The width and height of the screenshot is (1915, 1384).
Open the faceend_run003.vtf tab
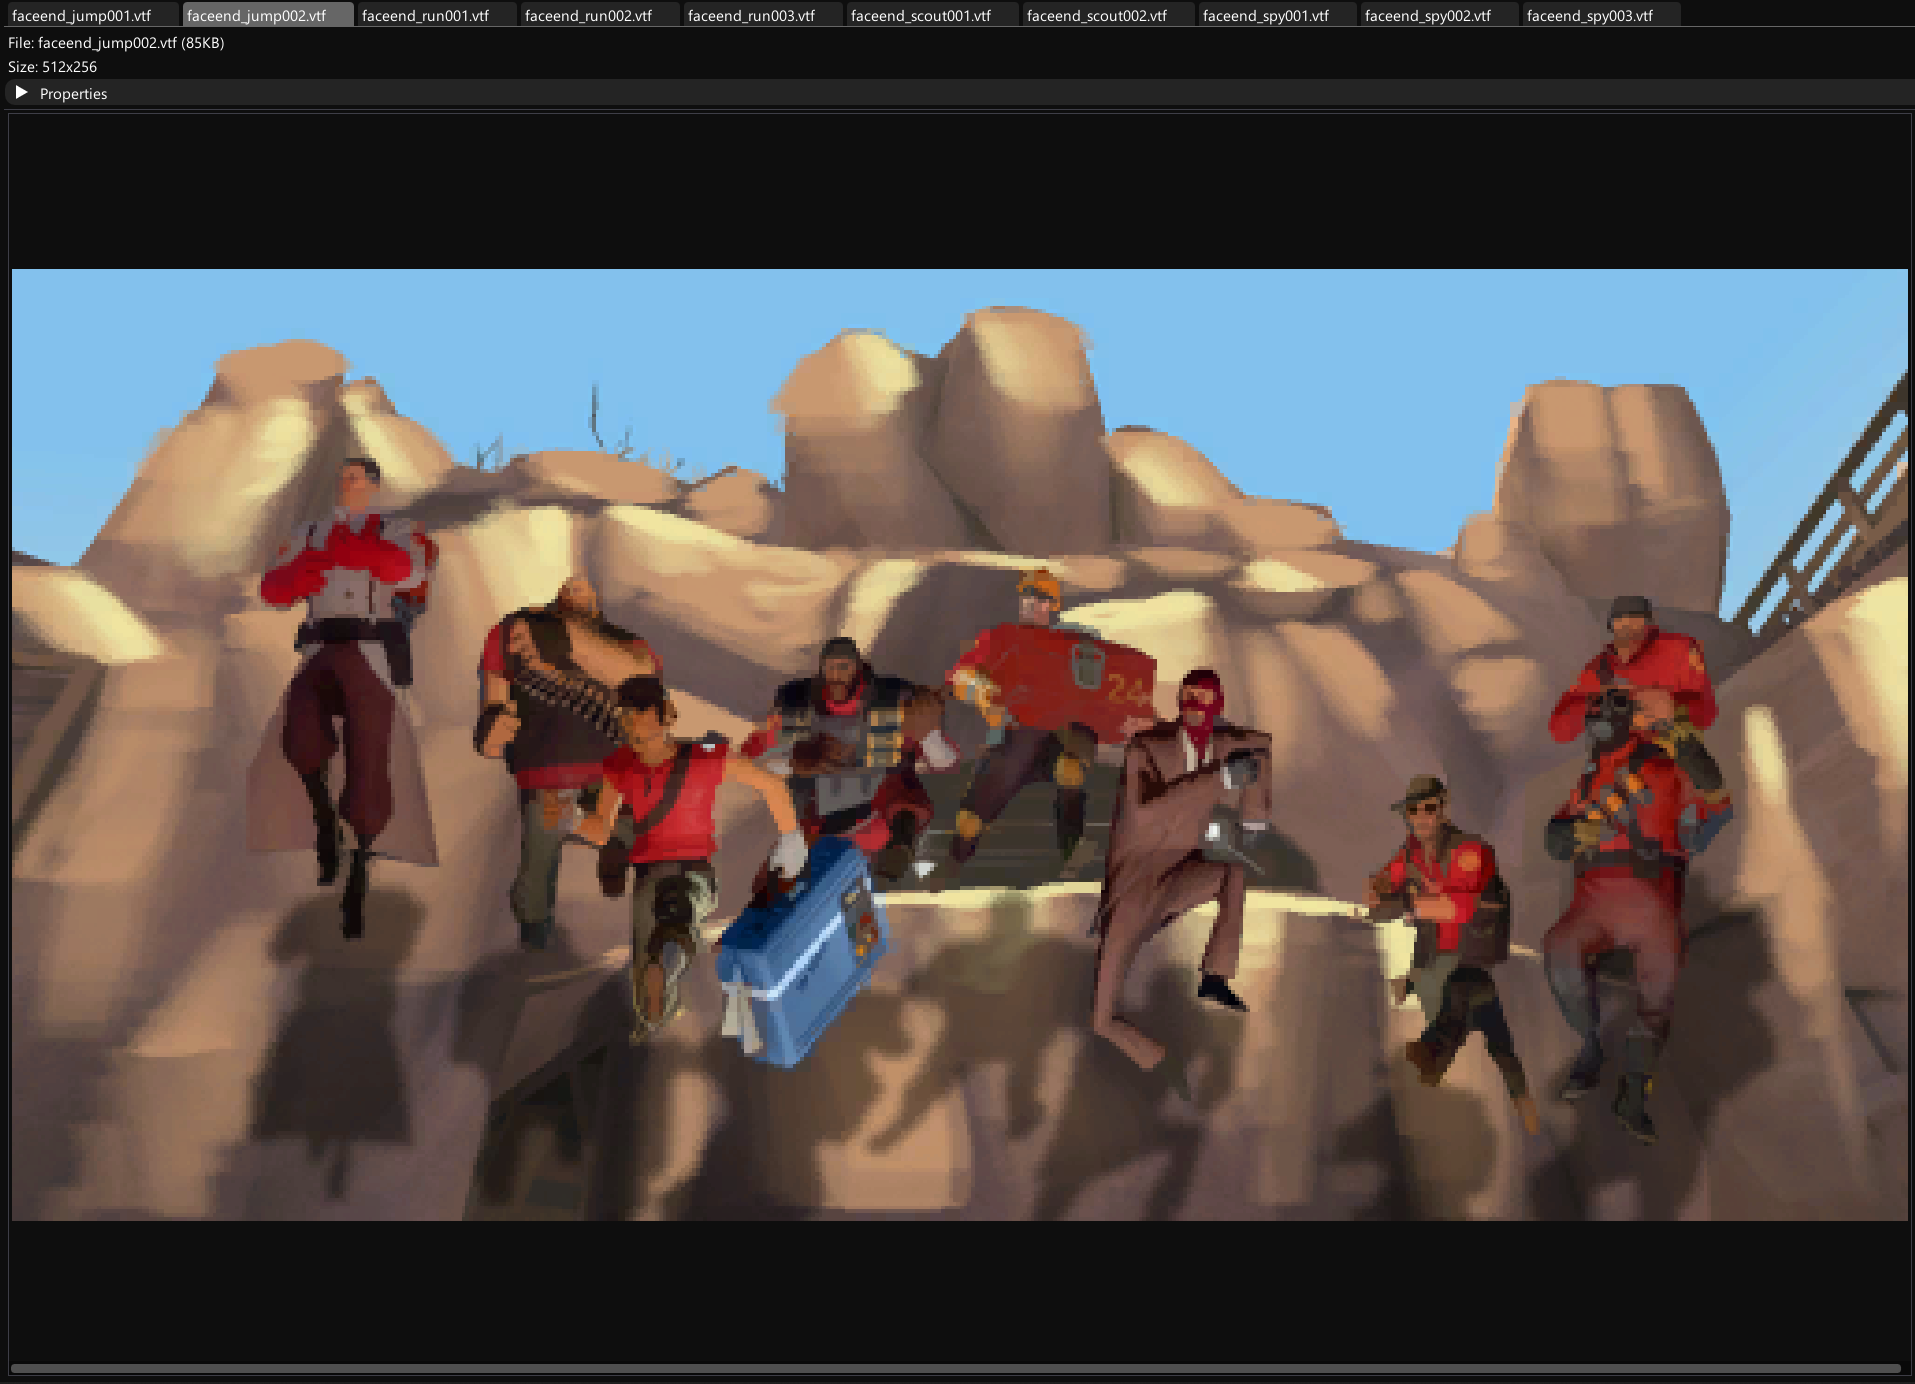763,15
